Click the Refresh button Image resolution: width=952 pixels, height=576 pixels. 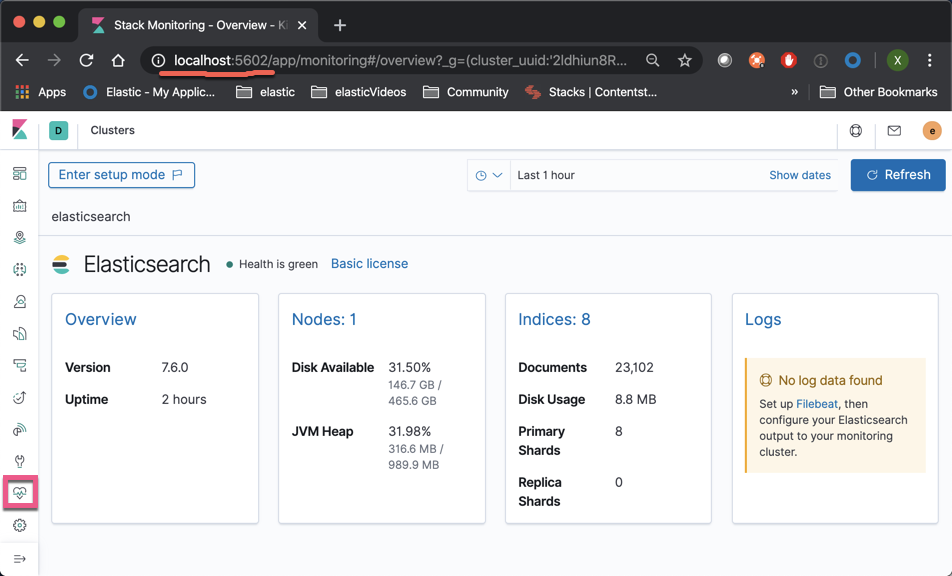click(x=898, y=175)
